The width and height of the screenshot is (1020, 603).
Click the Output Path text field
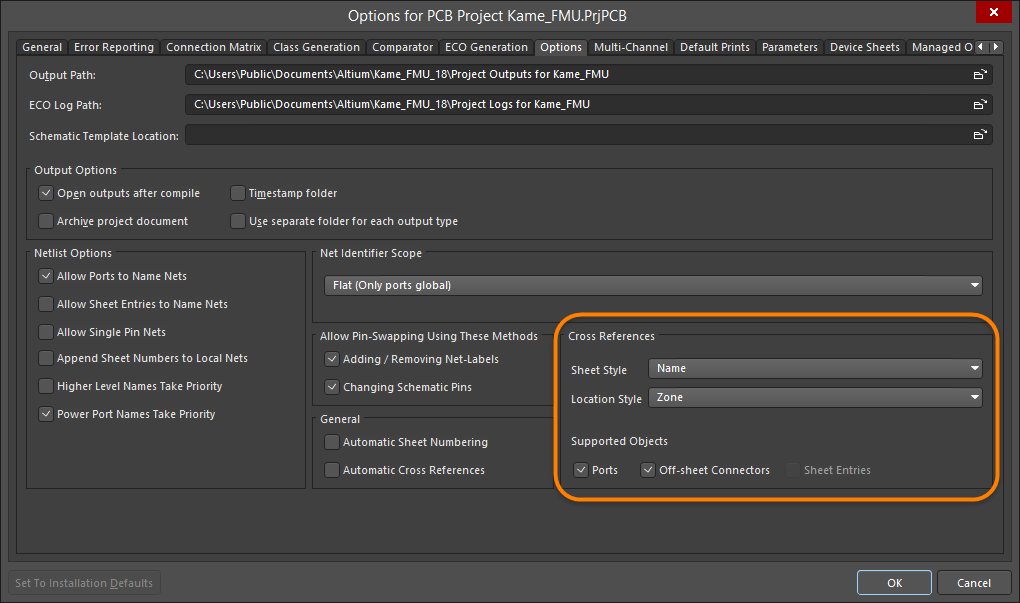pyautogui.click(x=575, y=75)
